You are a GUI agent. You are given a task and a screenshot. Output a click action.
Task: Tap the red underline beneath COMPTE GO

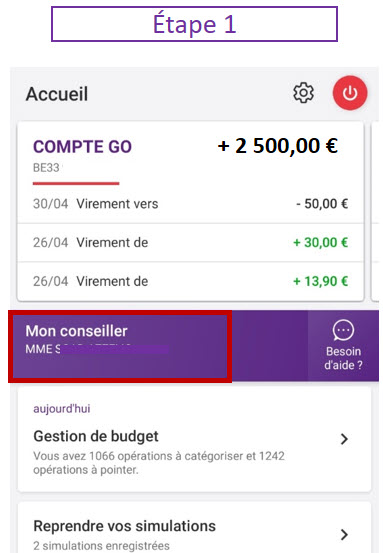click(x=76, y=183)
